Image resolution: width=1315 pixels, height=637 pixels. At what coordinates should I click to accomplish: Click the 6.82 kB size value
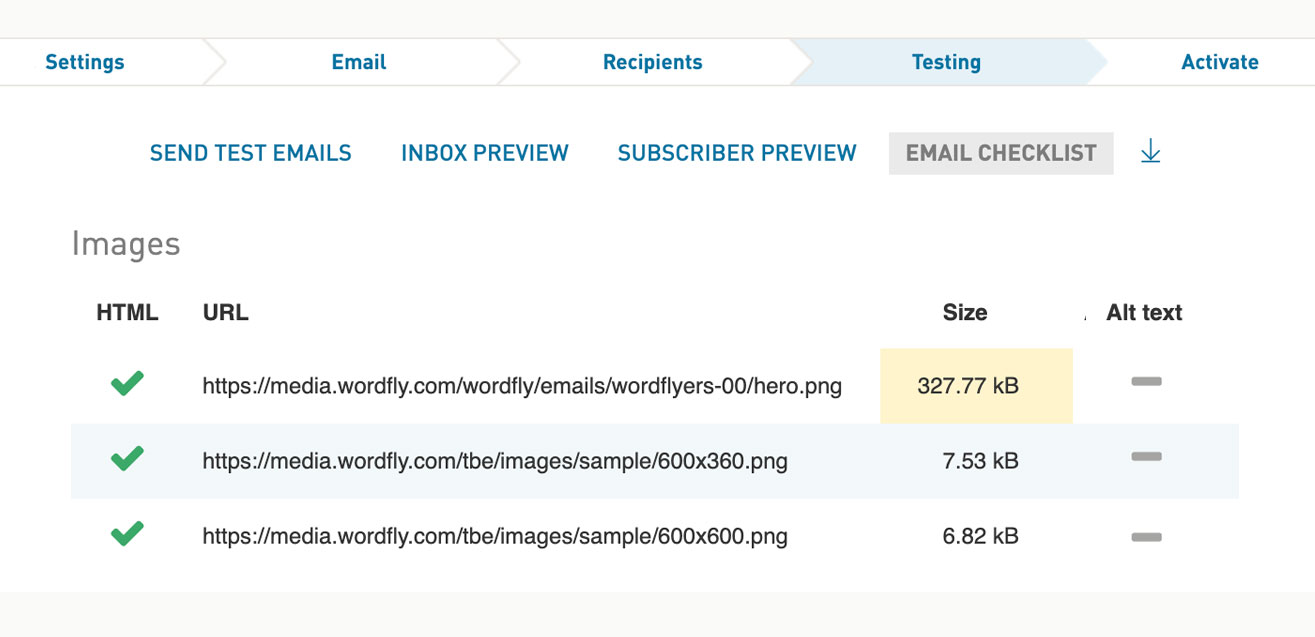(x=980, y=536)
